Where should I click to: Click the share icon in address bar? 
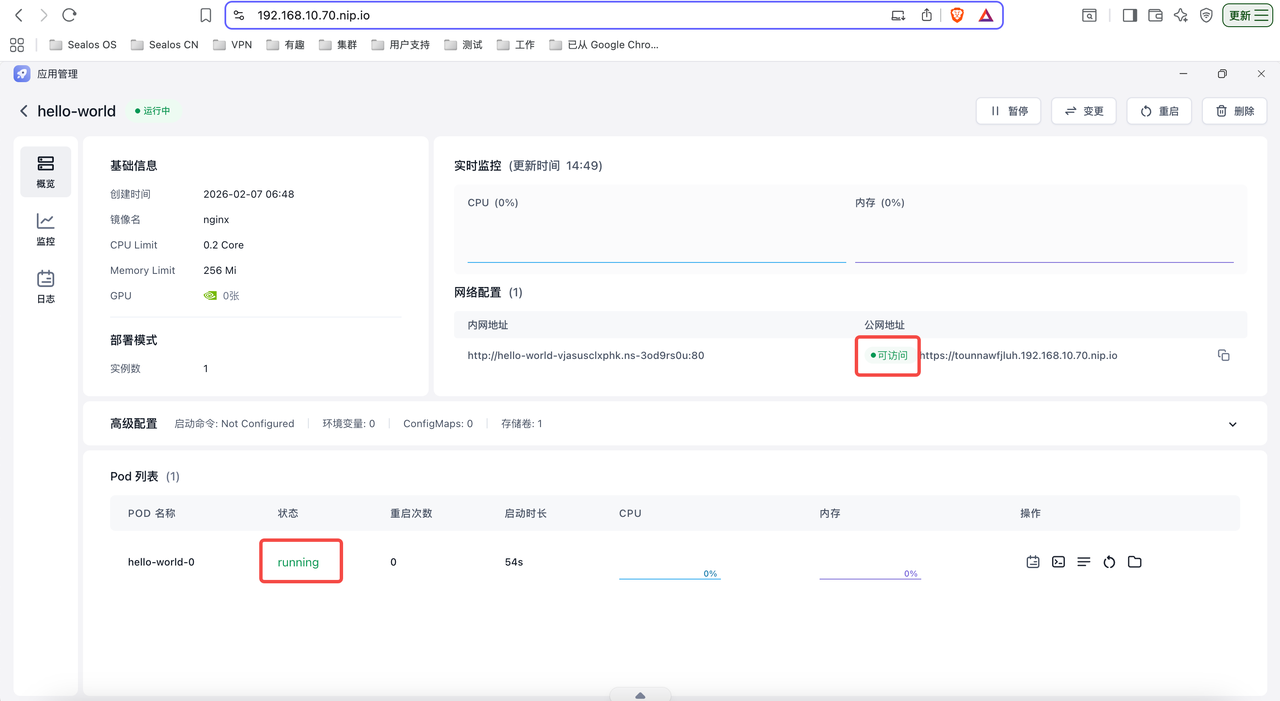click(927, 15)
